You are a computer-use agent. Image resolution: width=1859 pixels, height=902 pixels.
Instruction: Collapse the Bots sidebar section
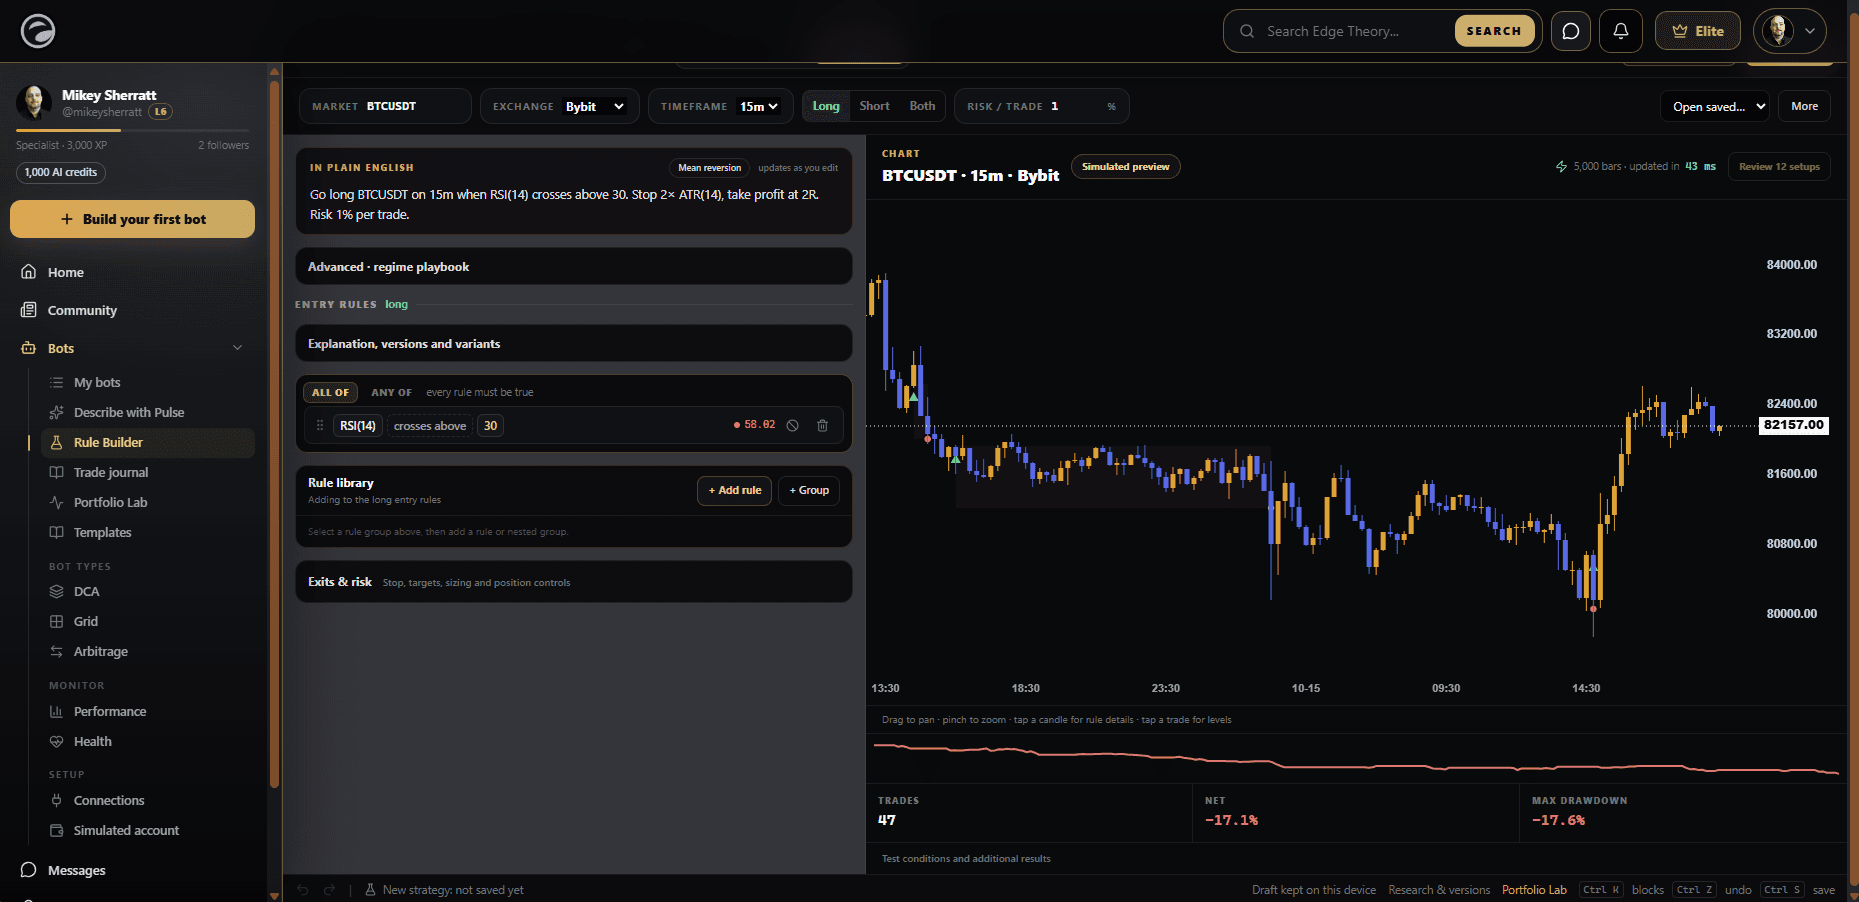click(237, 348)
